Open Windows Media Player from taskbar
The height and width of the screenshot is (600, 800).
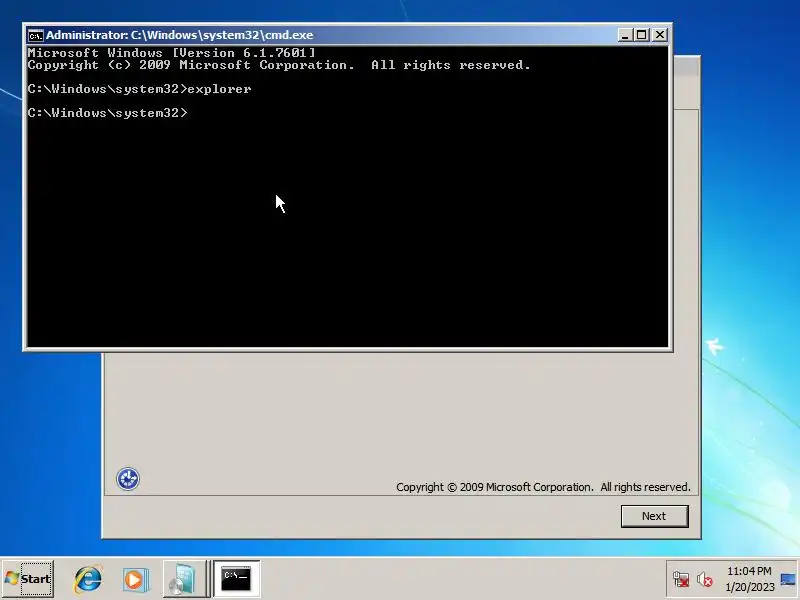[x=136, y=579]
